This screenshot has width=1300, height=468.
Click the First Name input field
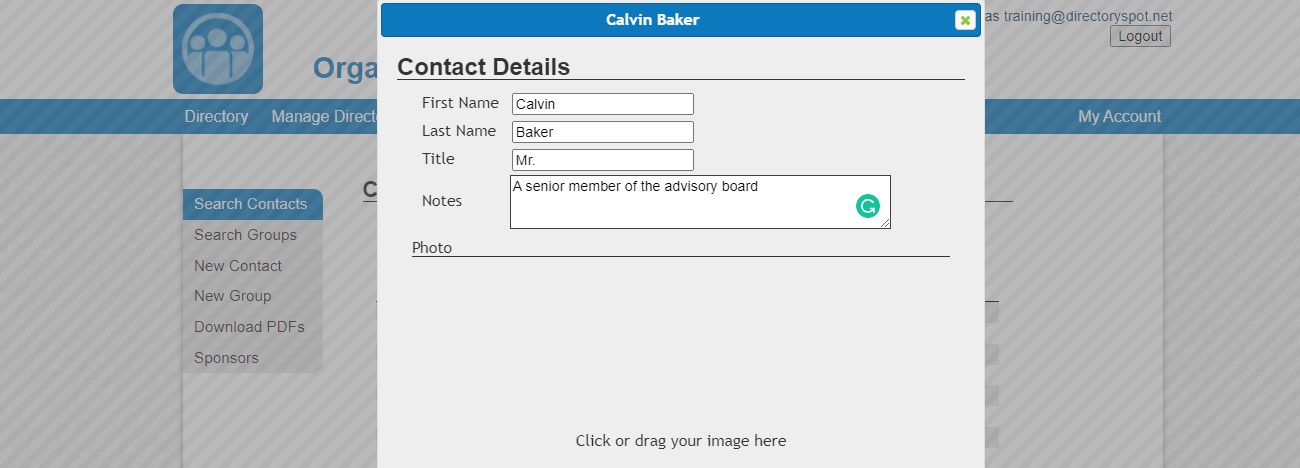pos(602,104)
